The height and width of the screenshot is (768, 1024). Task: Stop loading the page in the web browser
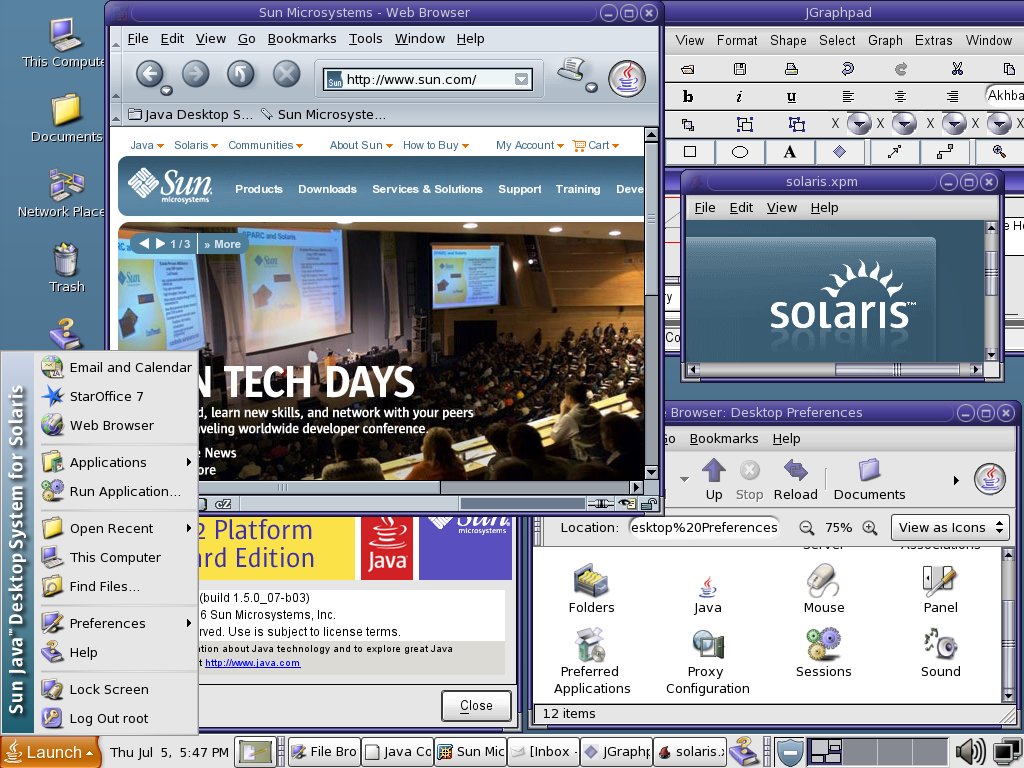[x=286, y=73]
